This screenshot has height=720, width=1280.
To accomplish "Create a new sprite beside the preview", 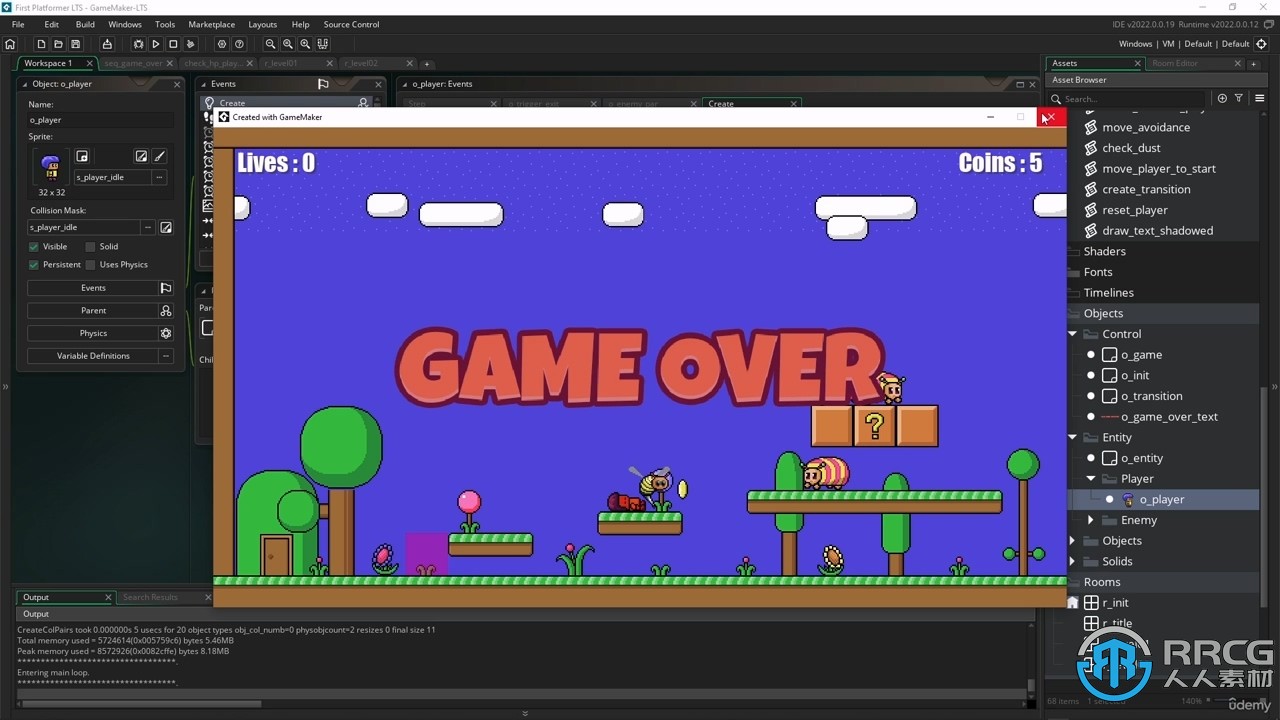I will (82, 156).
